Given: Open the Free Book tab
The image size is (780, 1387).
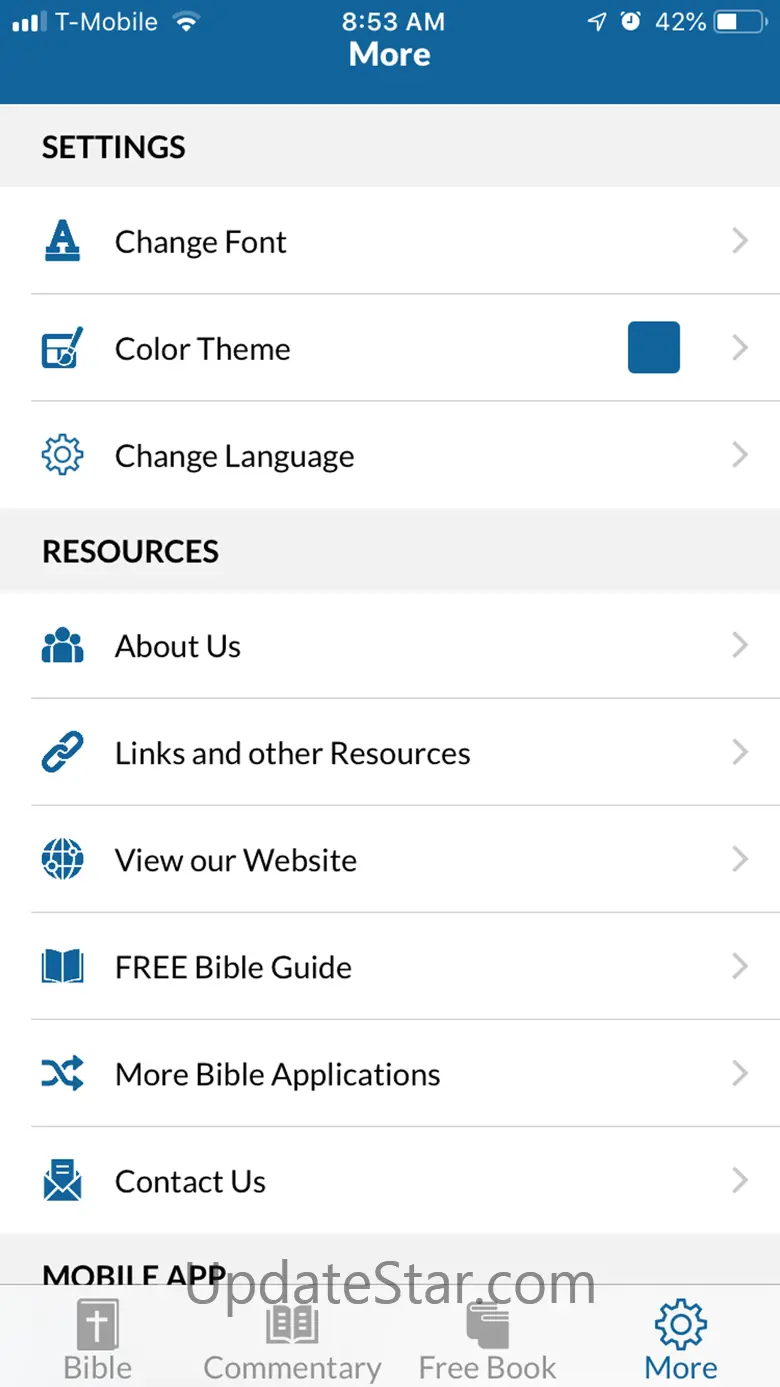Looking at the screenshot, I should tap(487, 1339).
